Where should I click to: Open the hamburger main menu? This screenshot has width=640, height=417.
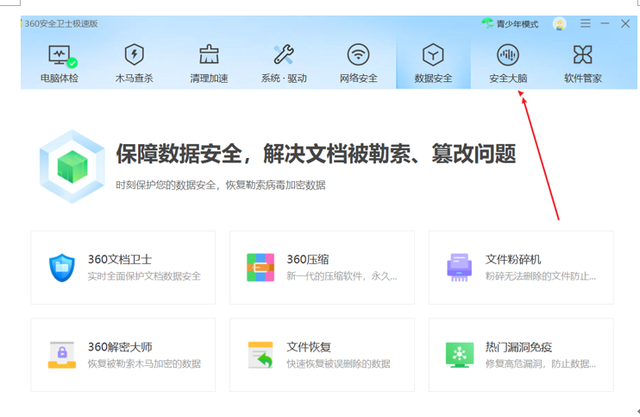click(x=585, y=23)
